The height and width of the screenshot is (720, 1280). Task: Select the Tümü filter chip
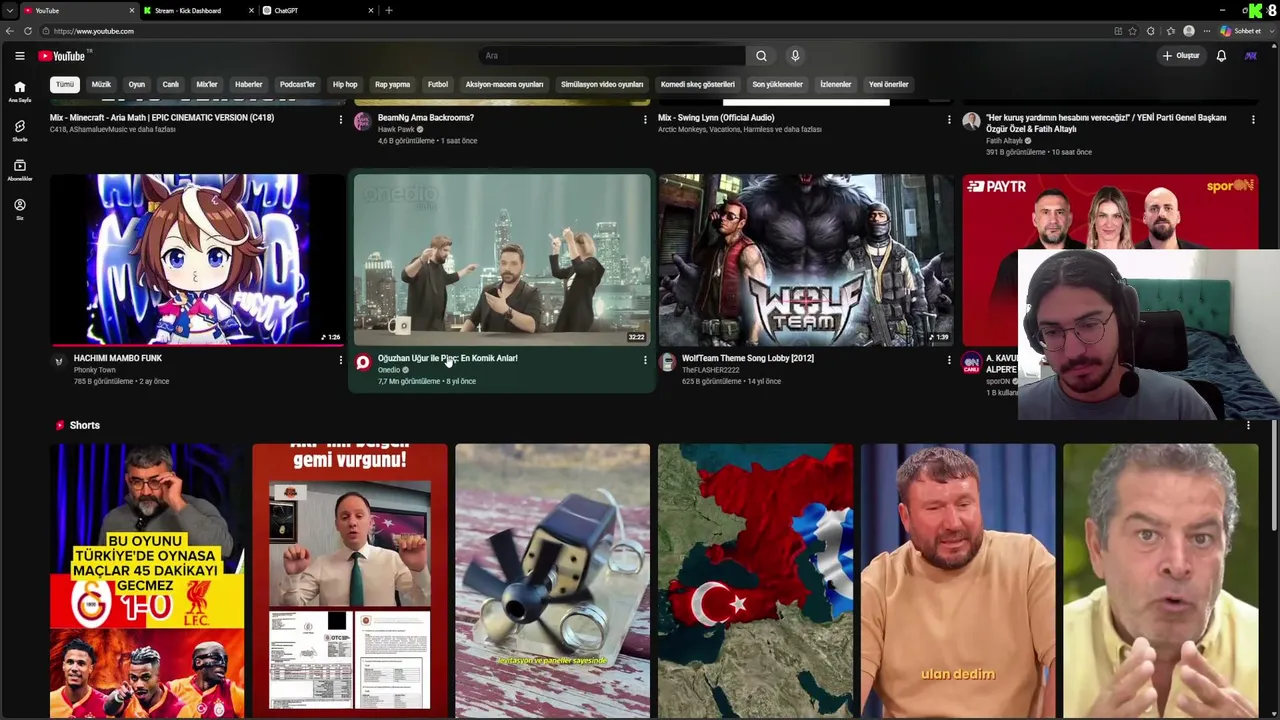tap(65, 85)
